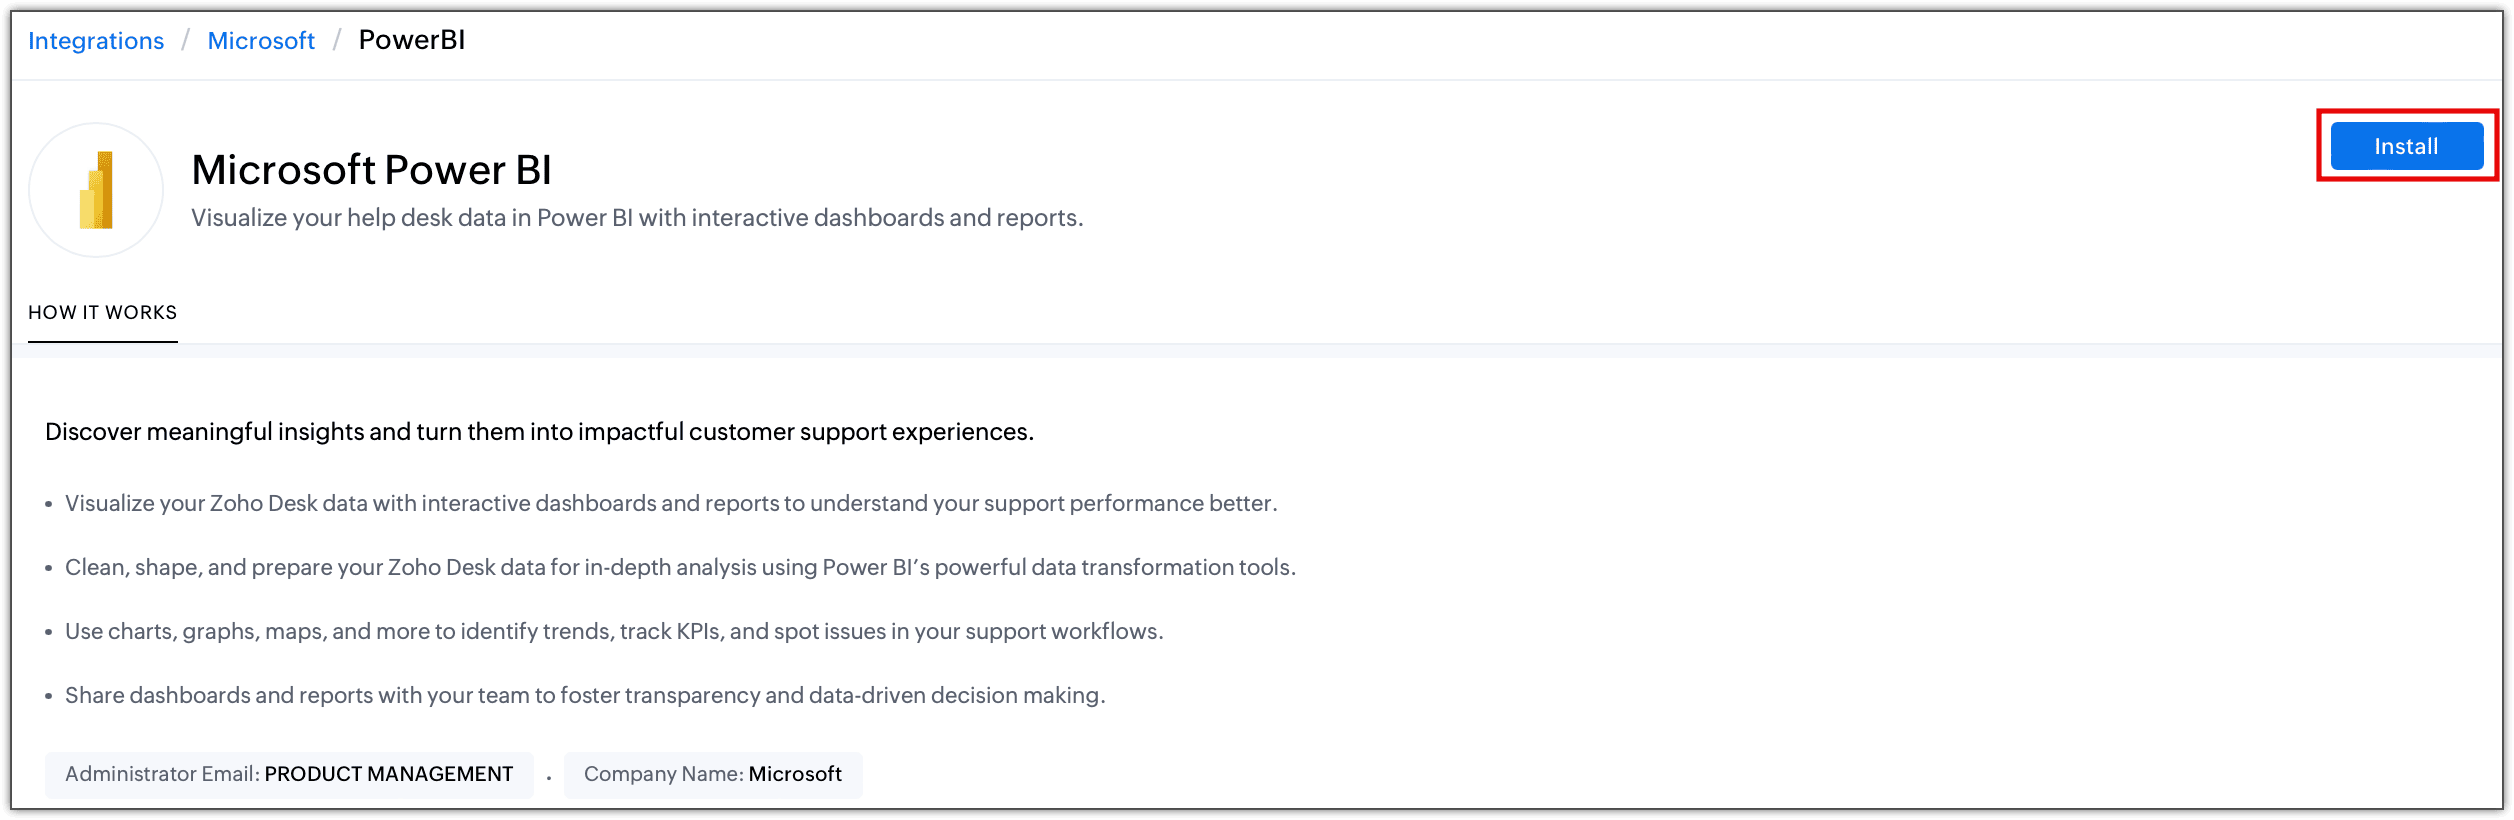Click the bullet about interactive dashboards and reports
The image size is (2514, 820).
tap(671, 503)
